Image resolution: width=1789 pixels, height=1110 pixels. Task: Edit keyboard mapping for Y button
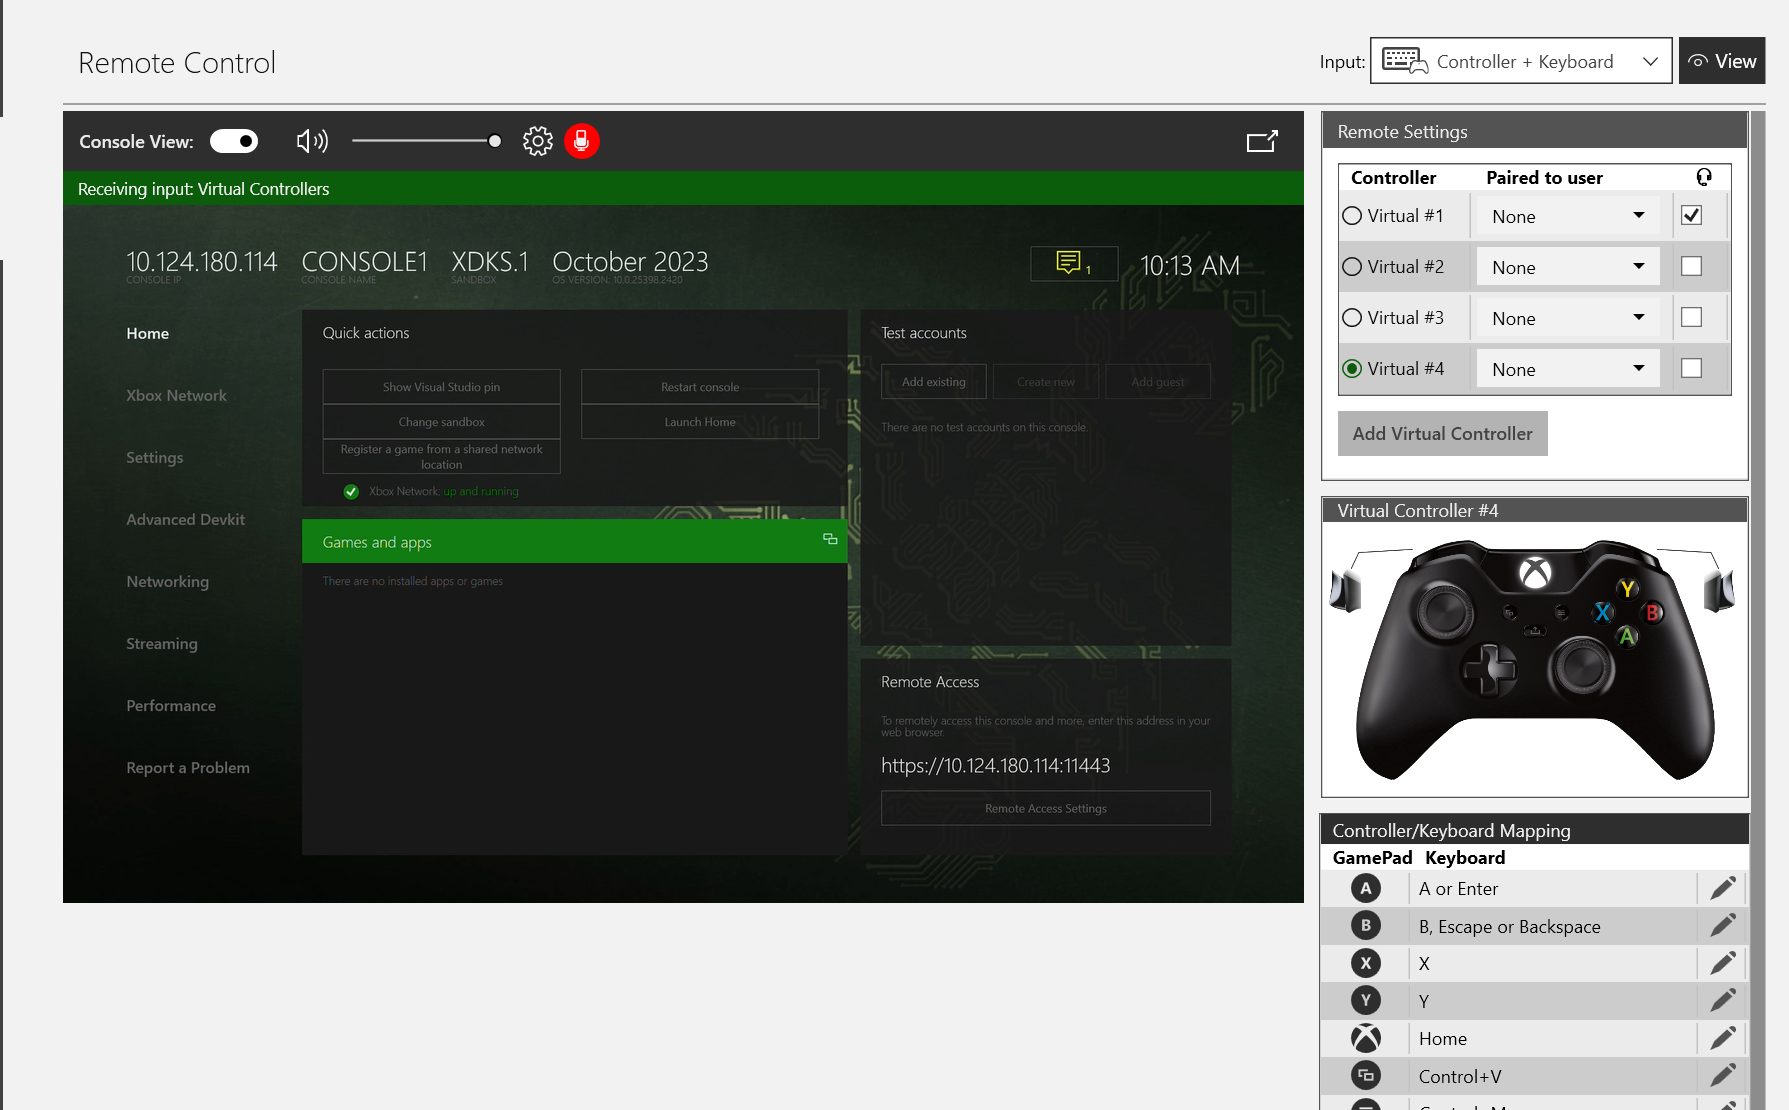tap(1722, 1000)
